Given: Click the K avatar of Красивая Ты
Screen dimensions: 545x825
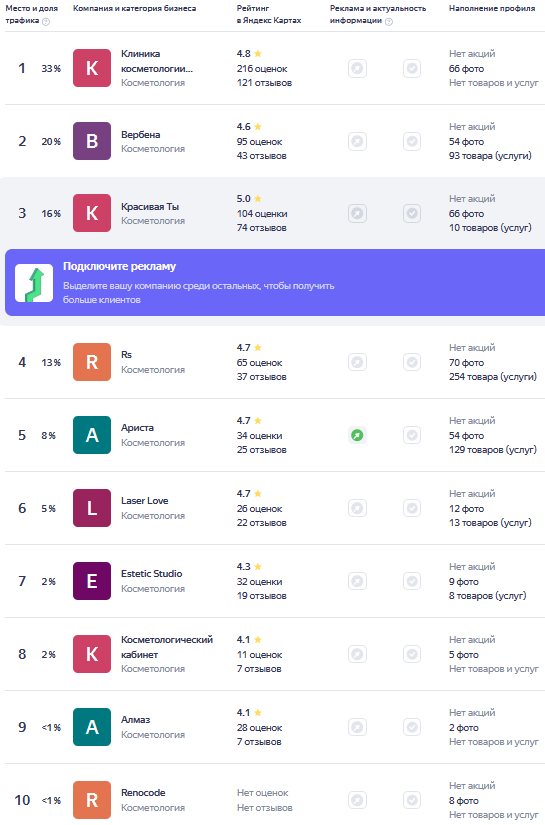Looking at the screenshot, I should 92,213.
